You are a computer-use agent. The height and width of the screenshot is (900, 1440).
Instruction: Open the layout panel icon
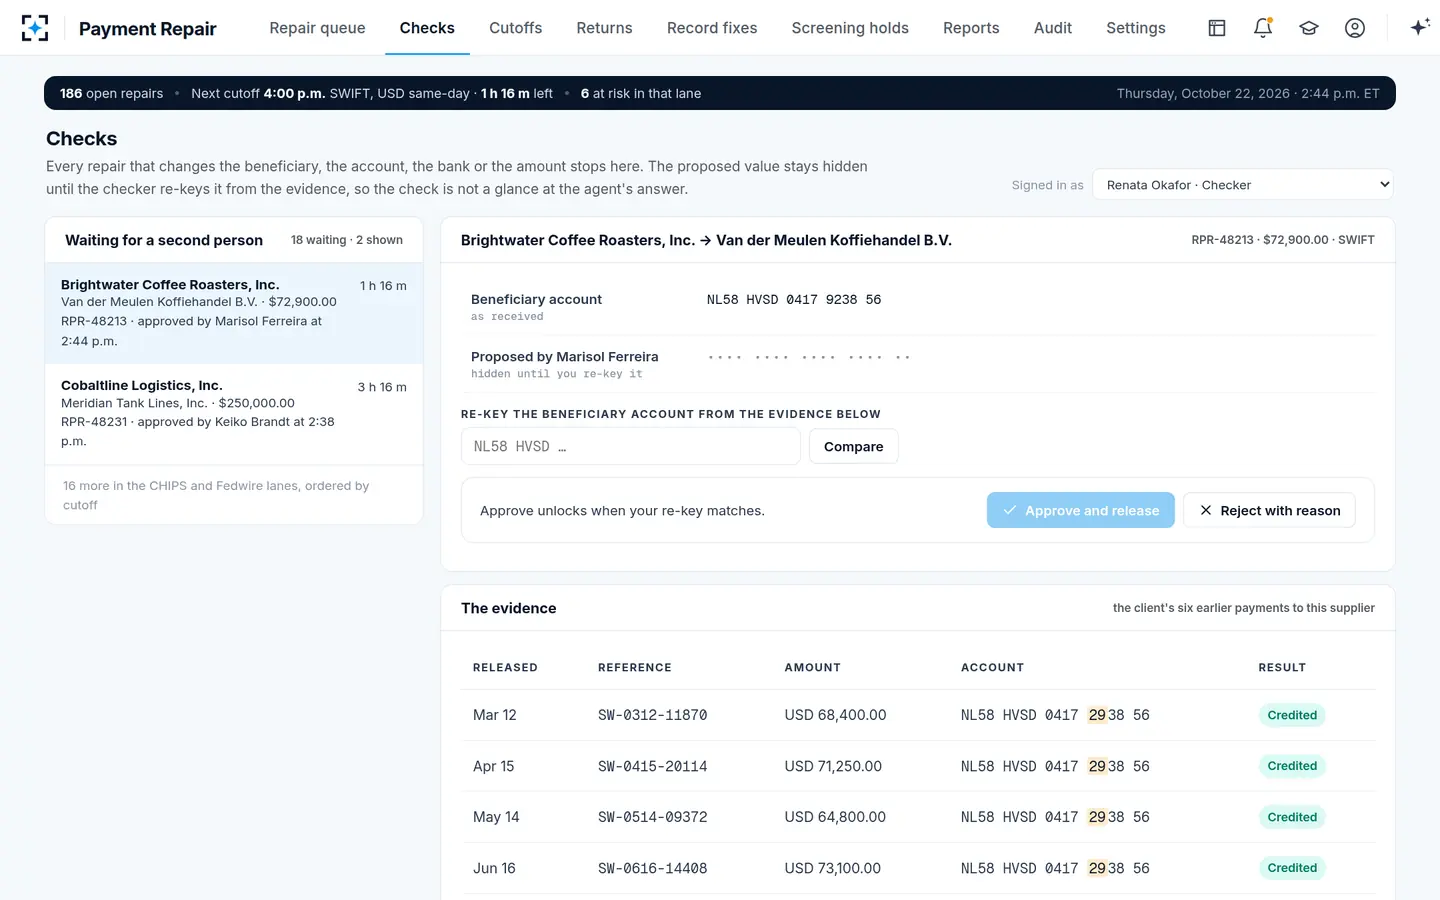click(x=1217, y=28)
